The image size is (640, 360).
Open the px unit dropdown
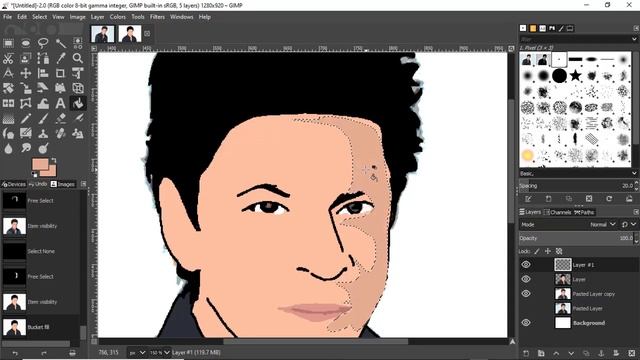point(137,353)
